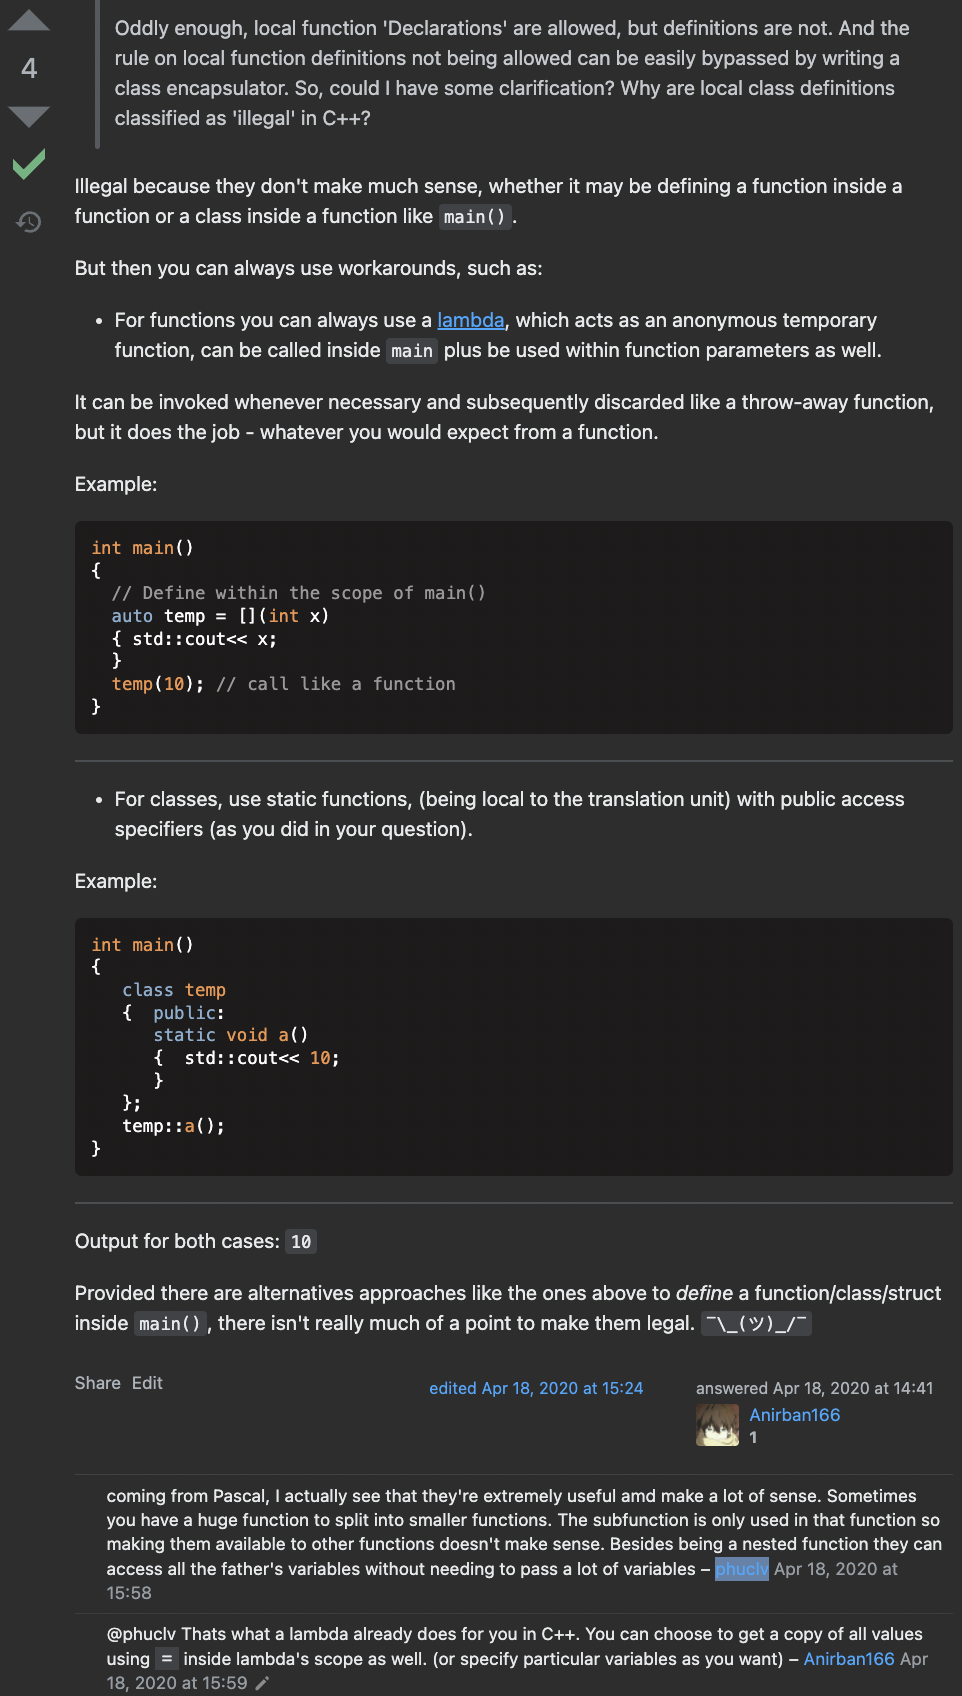Click the Share link under the answer
Image resolution: width=962 pixels, height=1696 pixels.
97,1383
